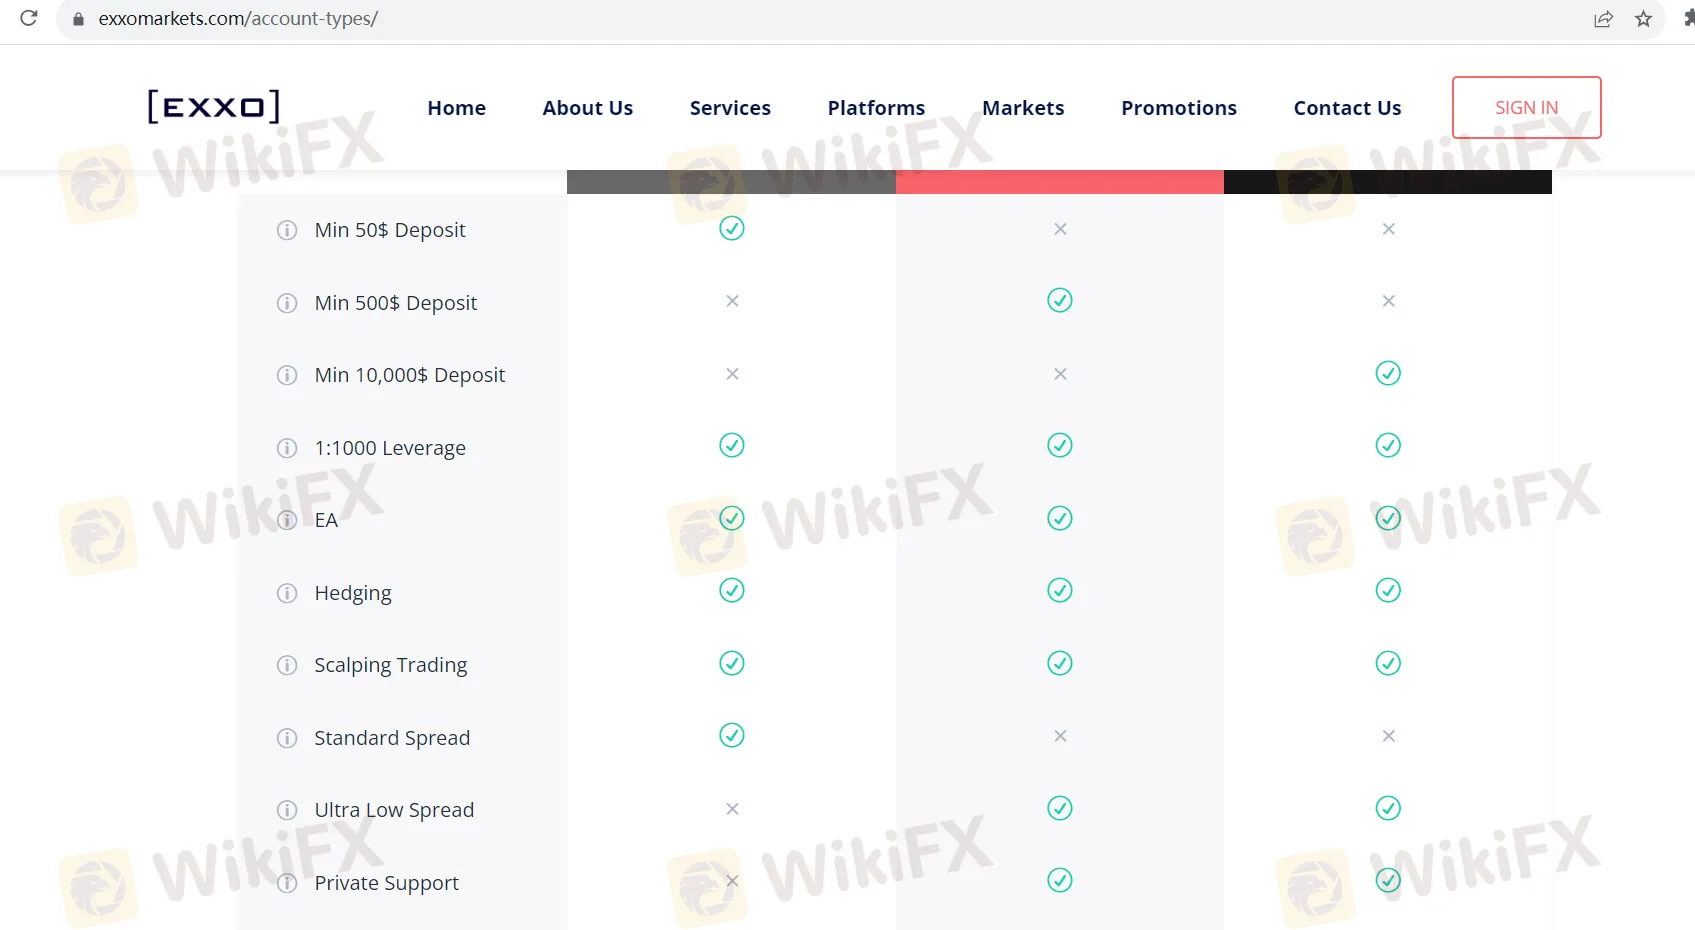This screenshot has width=1695, height=930.
Task: Click the info icon beside Min 50$ Deposit
Action: (x=287, y=230)
